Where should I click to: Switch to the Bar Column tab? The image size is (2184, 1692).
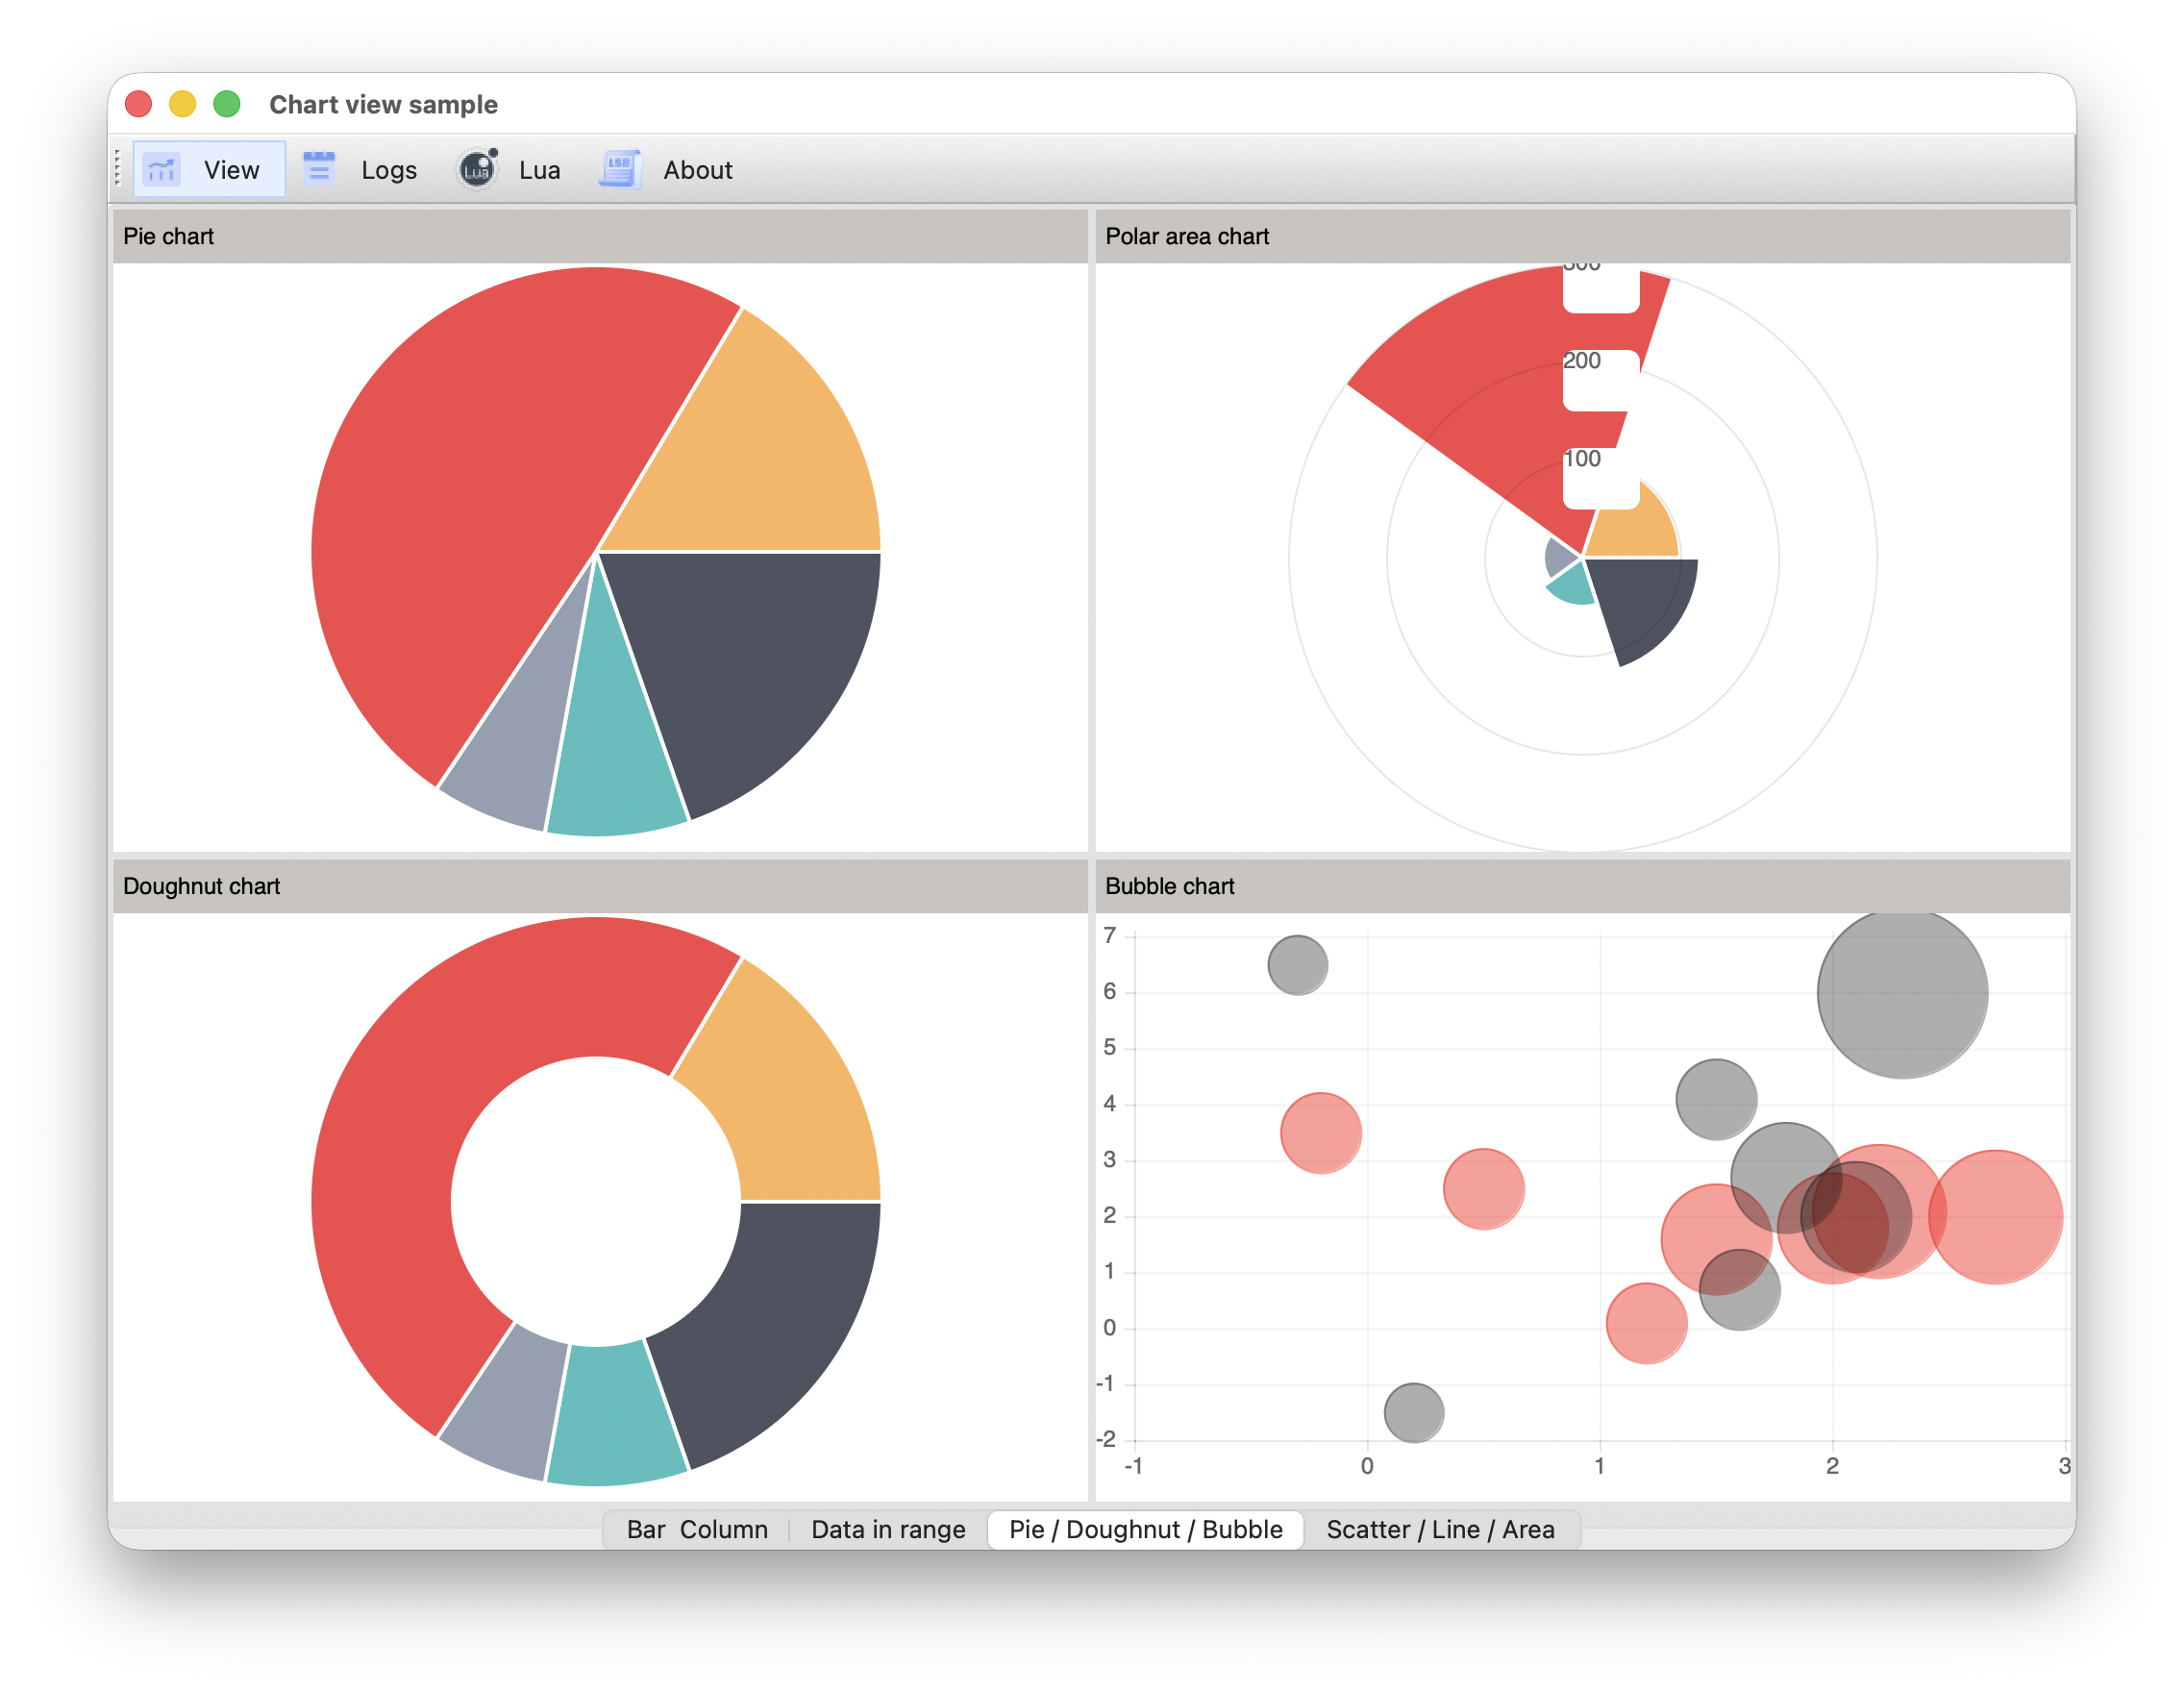(697, 1529)
